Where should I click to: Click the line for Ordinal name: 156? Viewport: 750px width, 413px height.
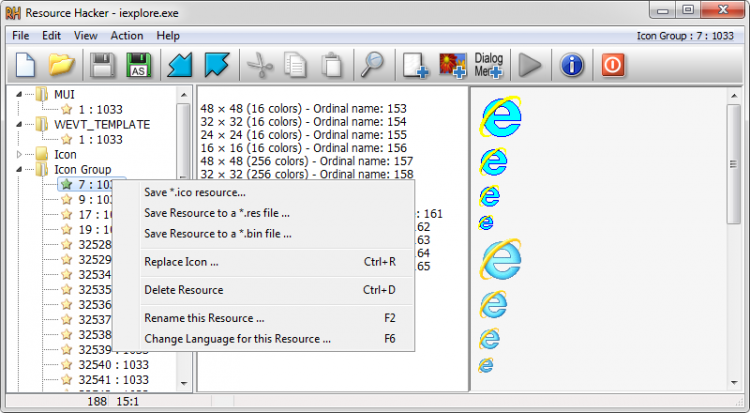pos(303,148)
